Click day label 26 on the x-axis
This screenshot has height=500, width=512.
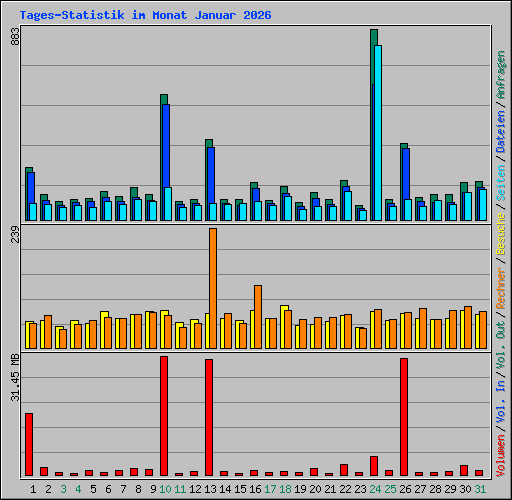click(x=405, y=489)
